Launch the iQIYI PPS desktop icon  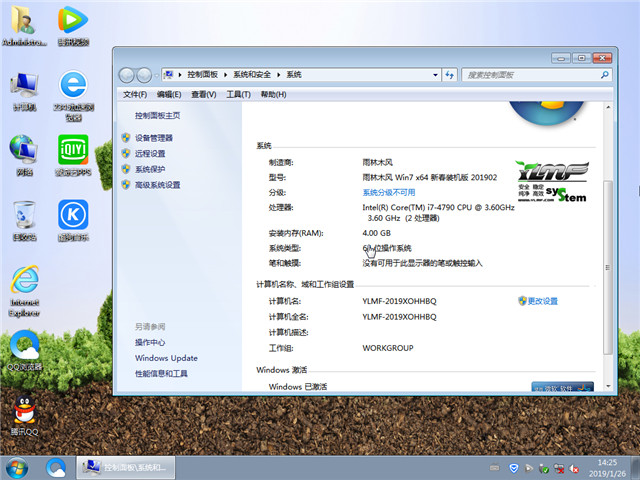(73, 156)
